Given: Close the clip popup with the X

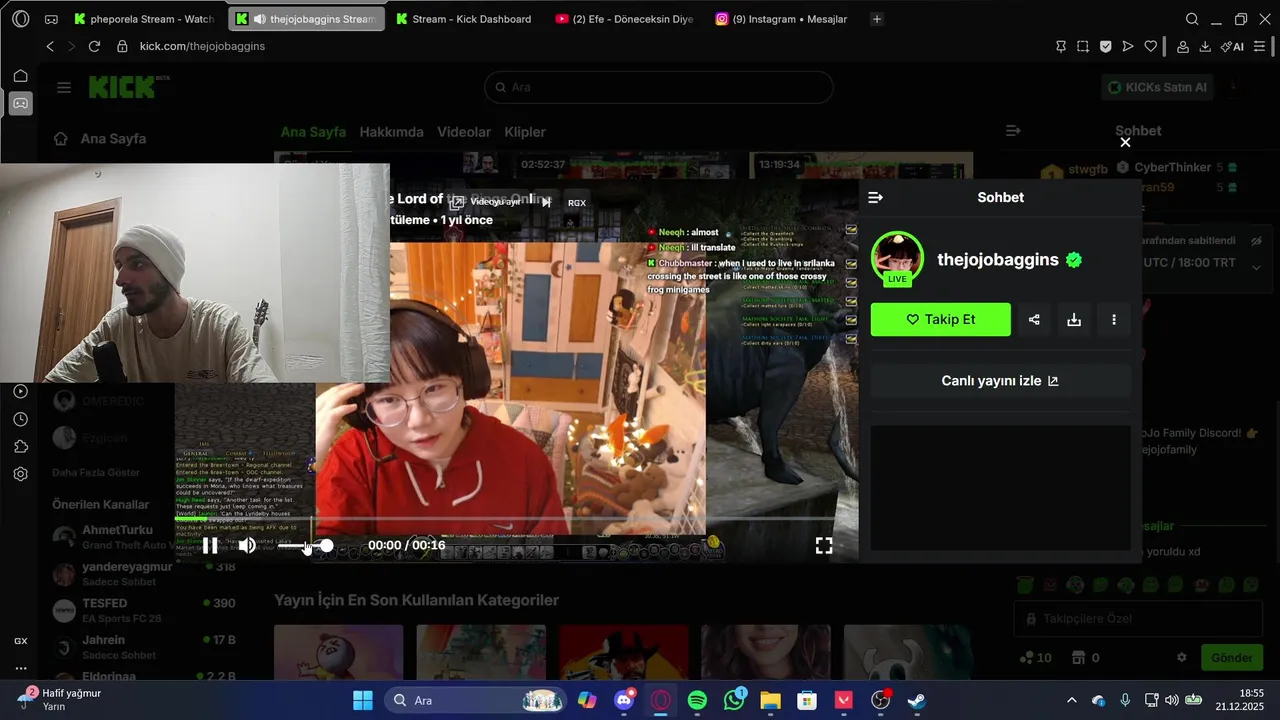Looking at the screenshot, I should coord(1125,142).
